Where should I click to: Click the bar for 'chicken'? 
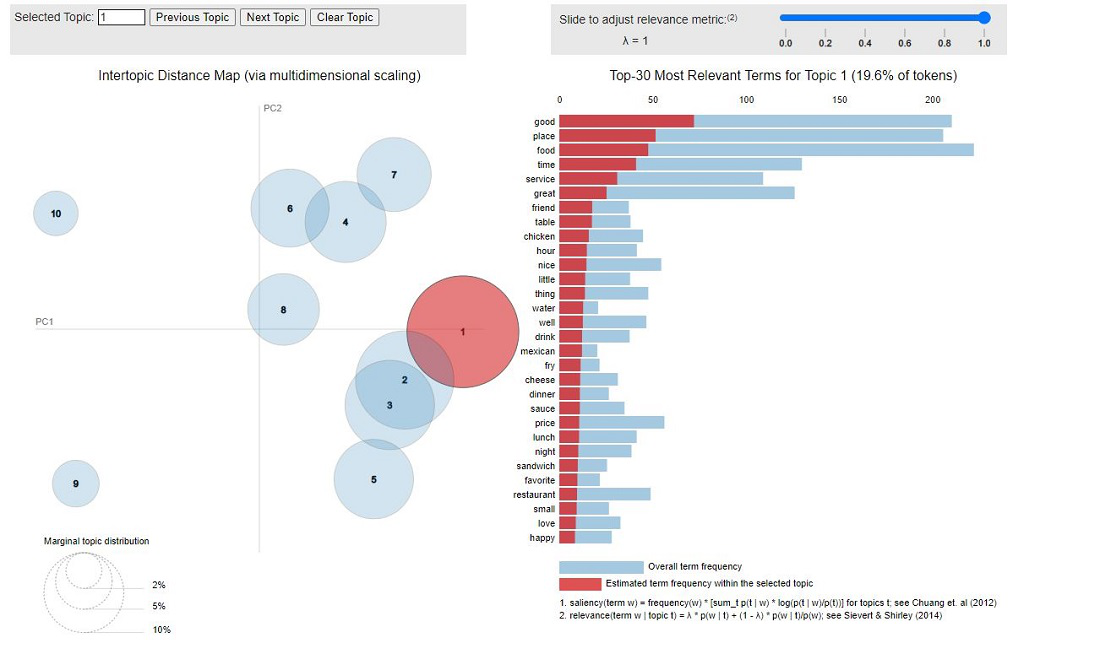click(x=600, y=236)
